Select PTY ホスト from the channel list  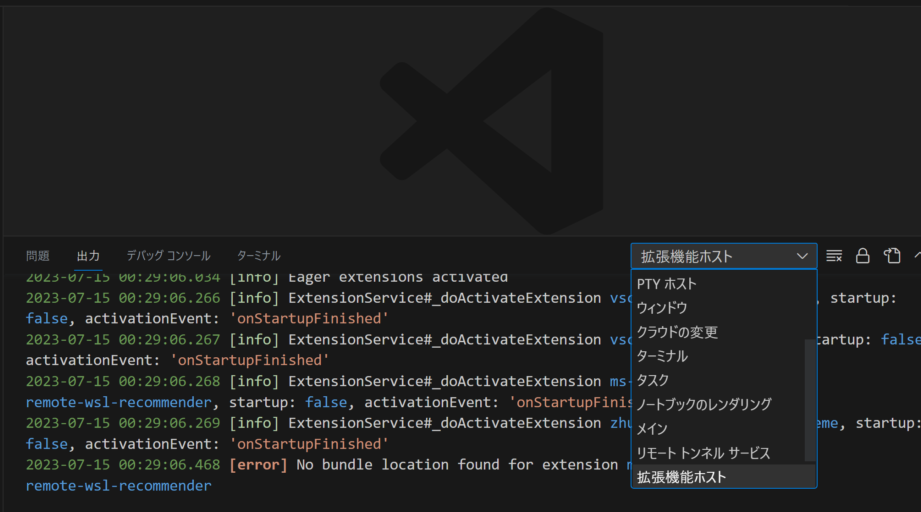(667, 284)
